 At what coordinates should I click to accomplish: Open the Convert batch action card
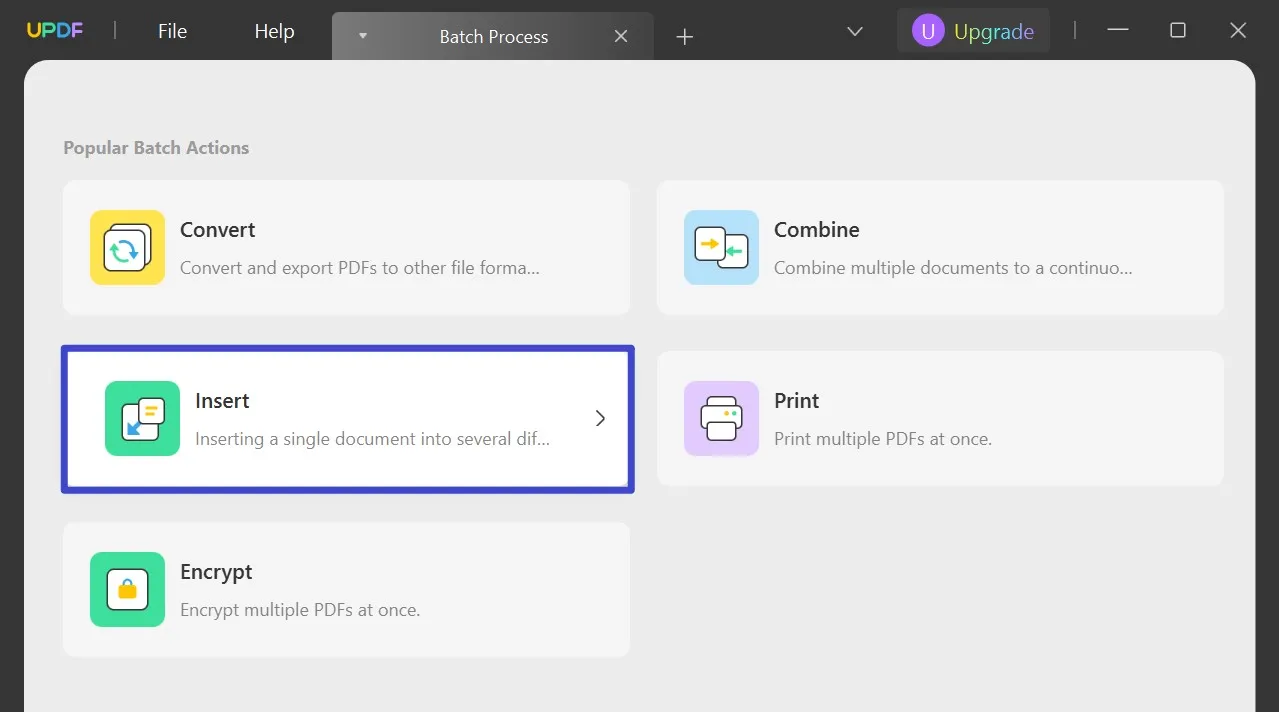click(345, 247)
